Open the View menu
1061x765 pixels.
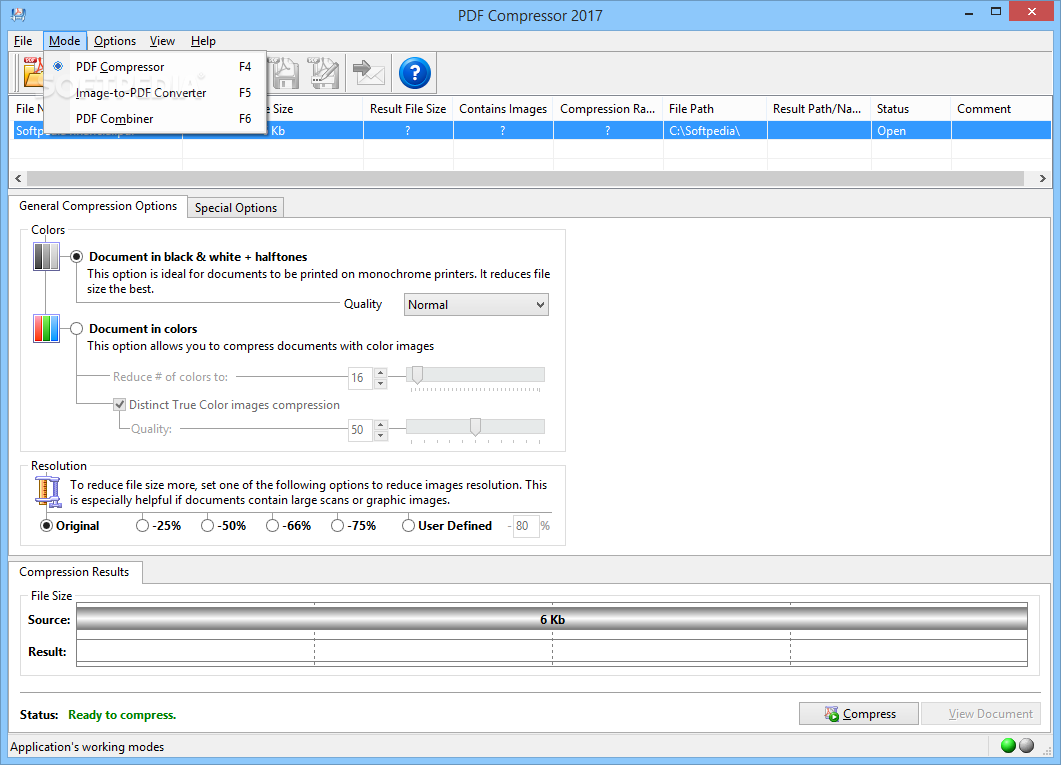(162, 41)
